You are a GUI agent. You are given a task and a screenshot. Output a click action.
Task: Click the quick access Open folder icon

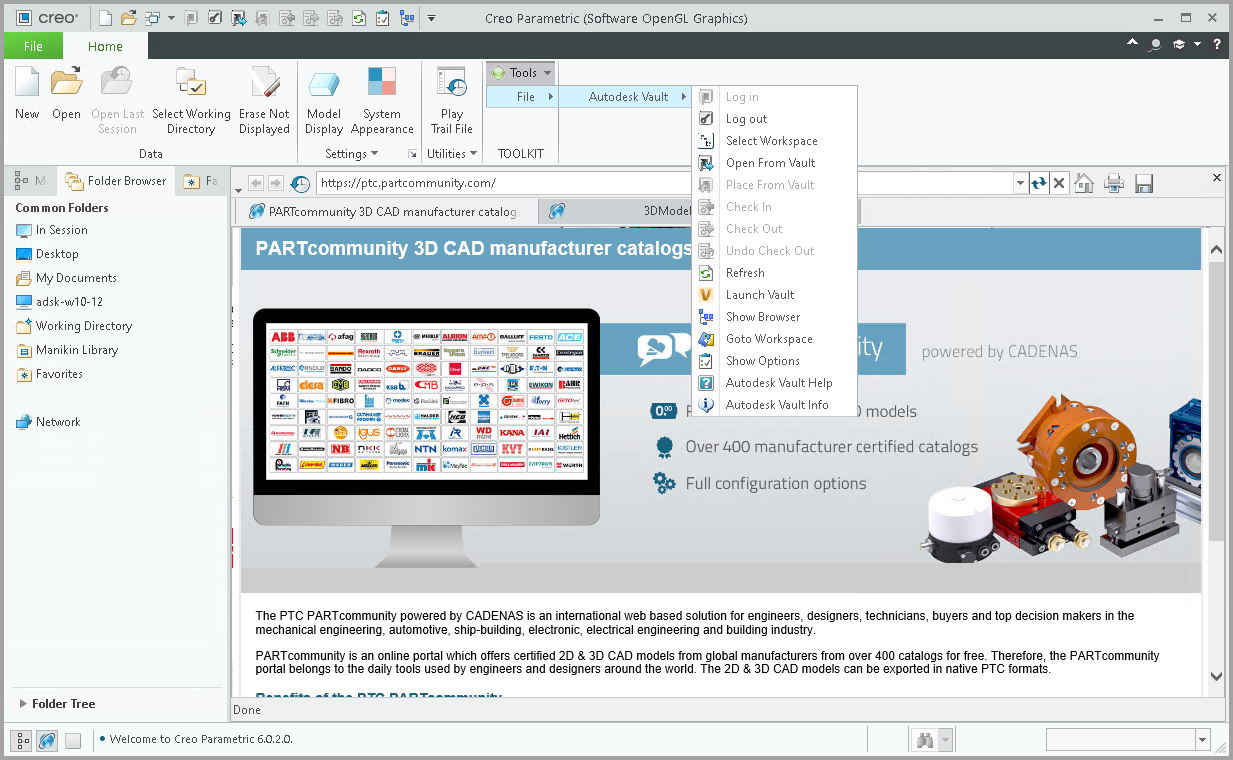point(128,18)
